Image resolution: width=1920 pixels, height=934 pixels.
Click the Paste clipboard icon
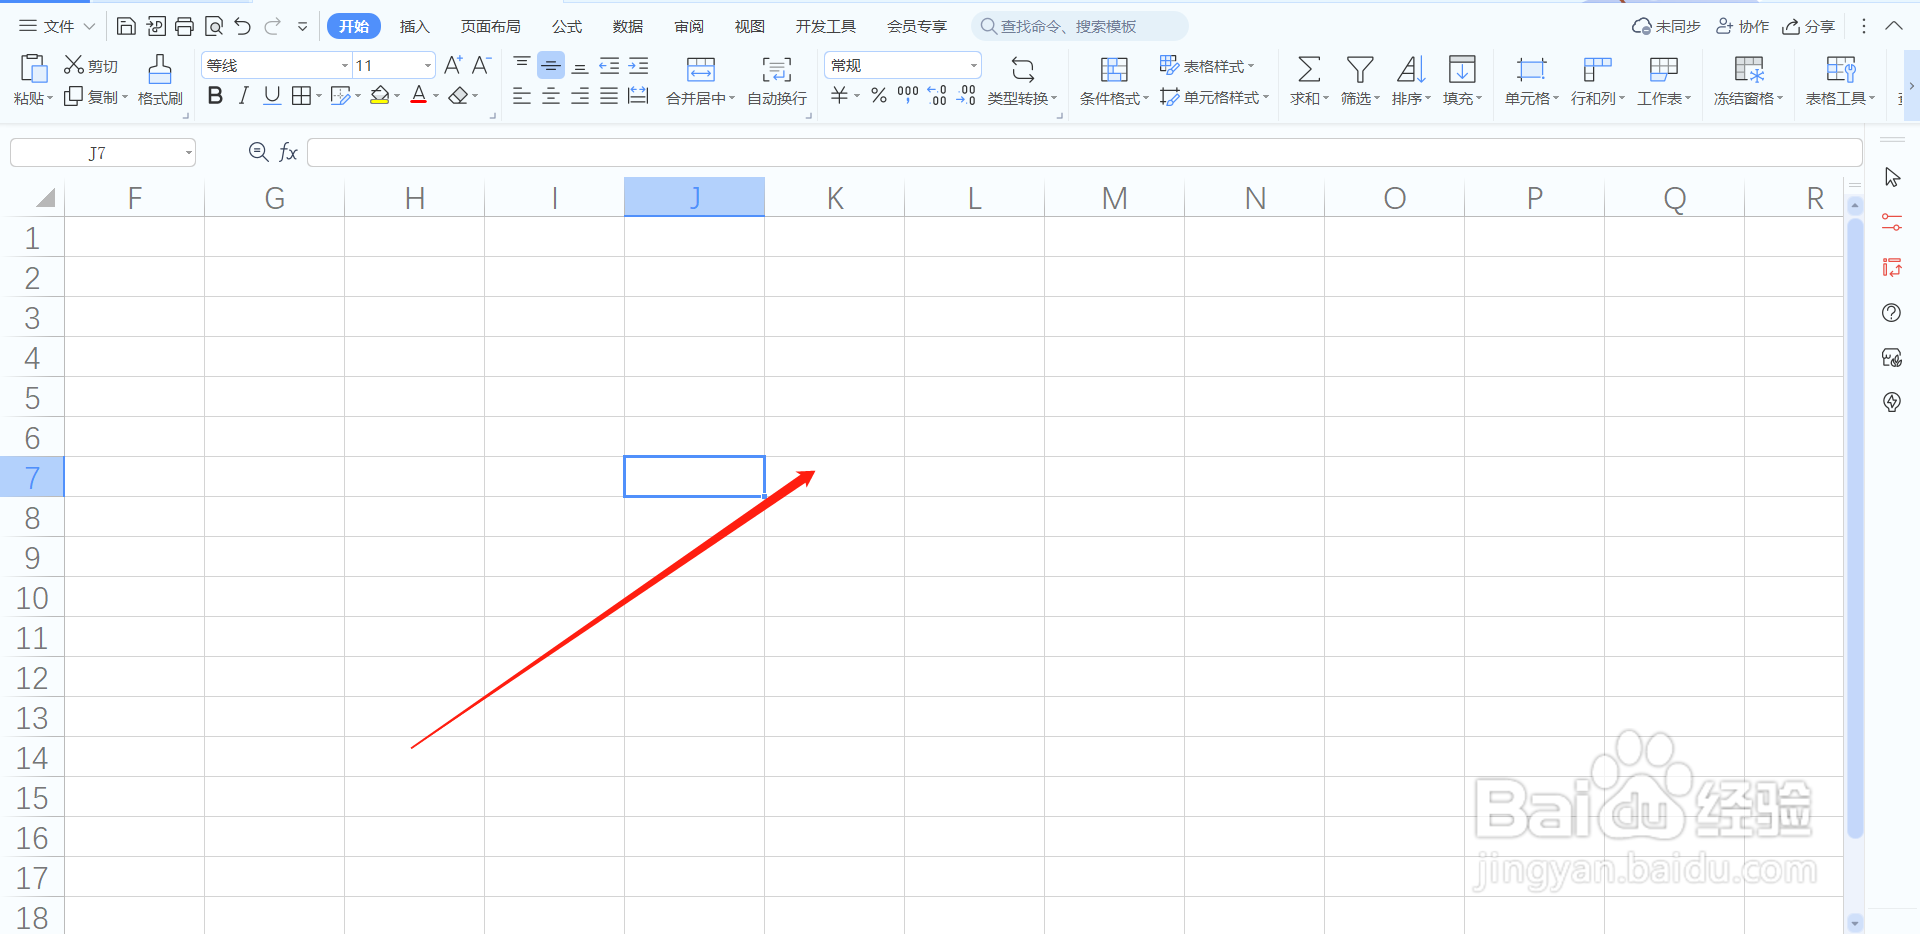click(33, 68)
